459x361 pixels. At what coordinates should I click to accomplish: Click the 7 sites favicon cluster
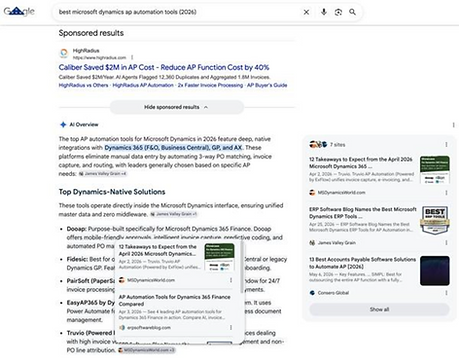click(x=318, y=145)
